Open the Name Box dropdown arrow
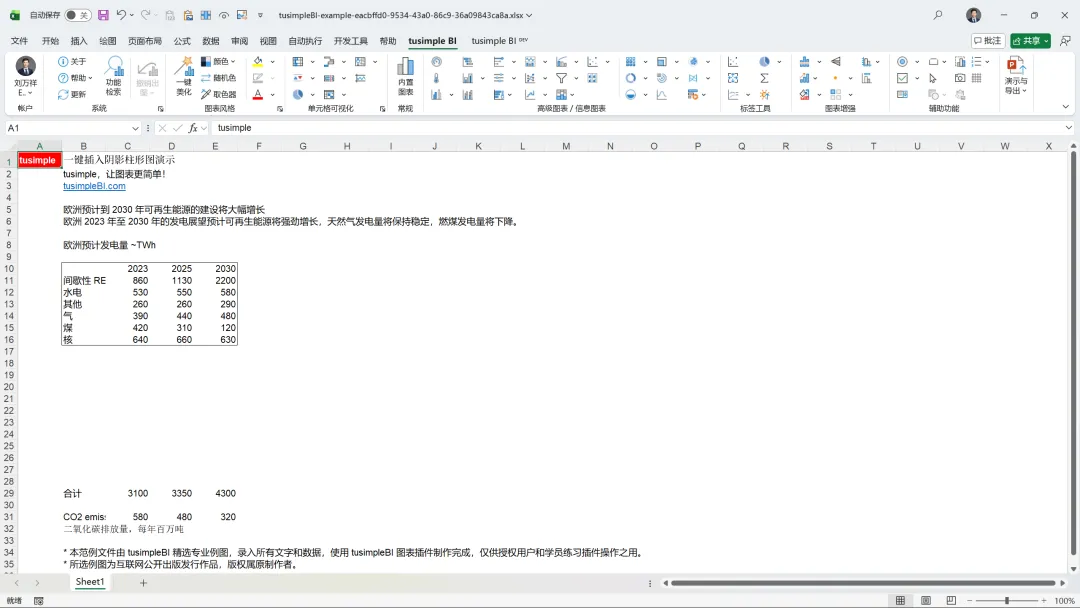 pyautogui.click(x=135, y=128)
